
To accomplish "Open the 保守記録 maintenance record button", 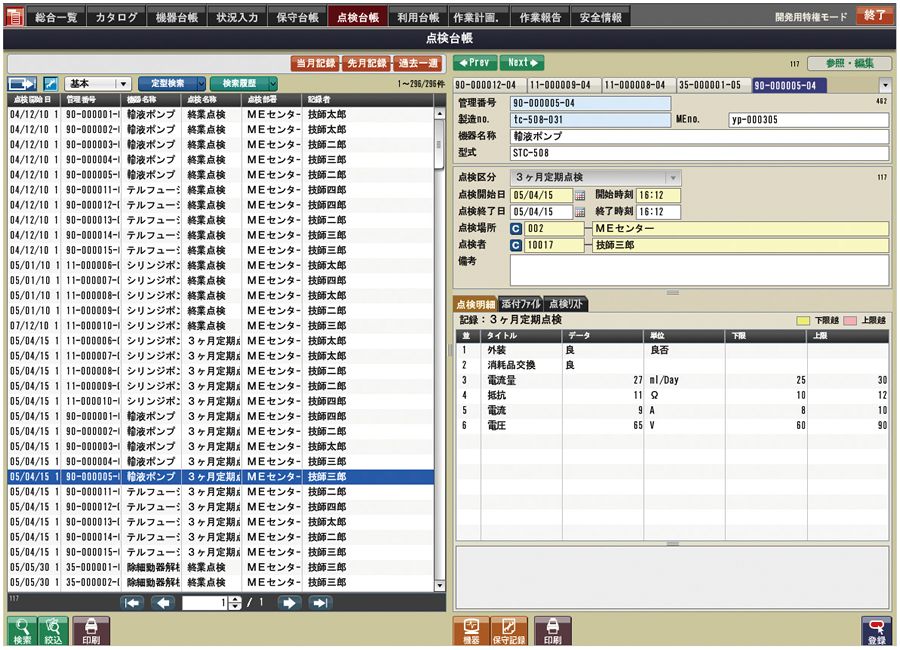I will click(509, 632).
